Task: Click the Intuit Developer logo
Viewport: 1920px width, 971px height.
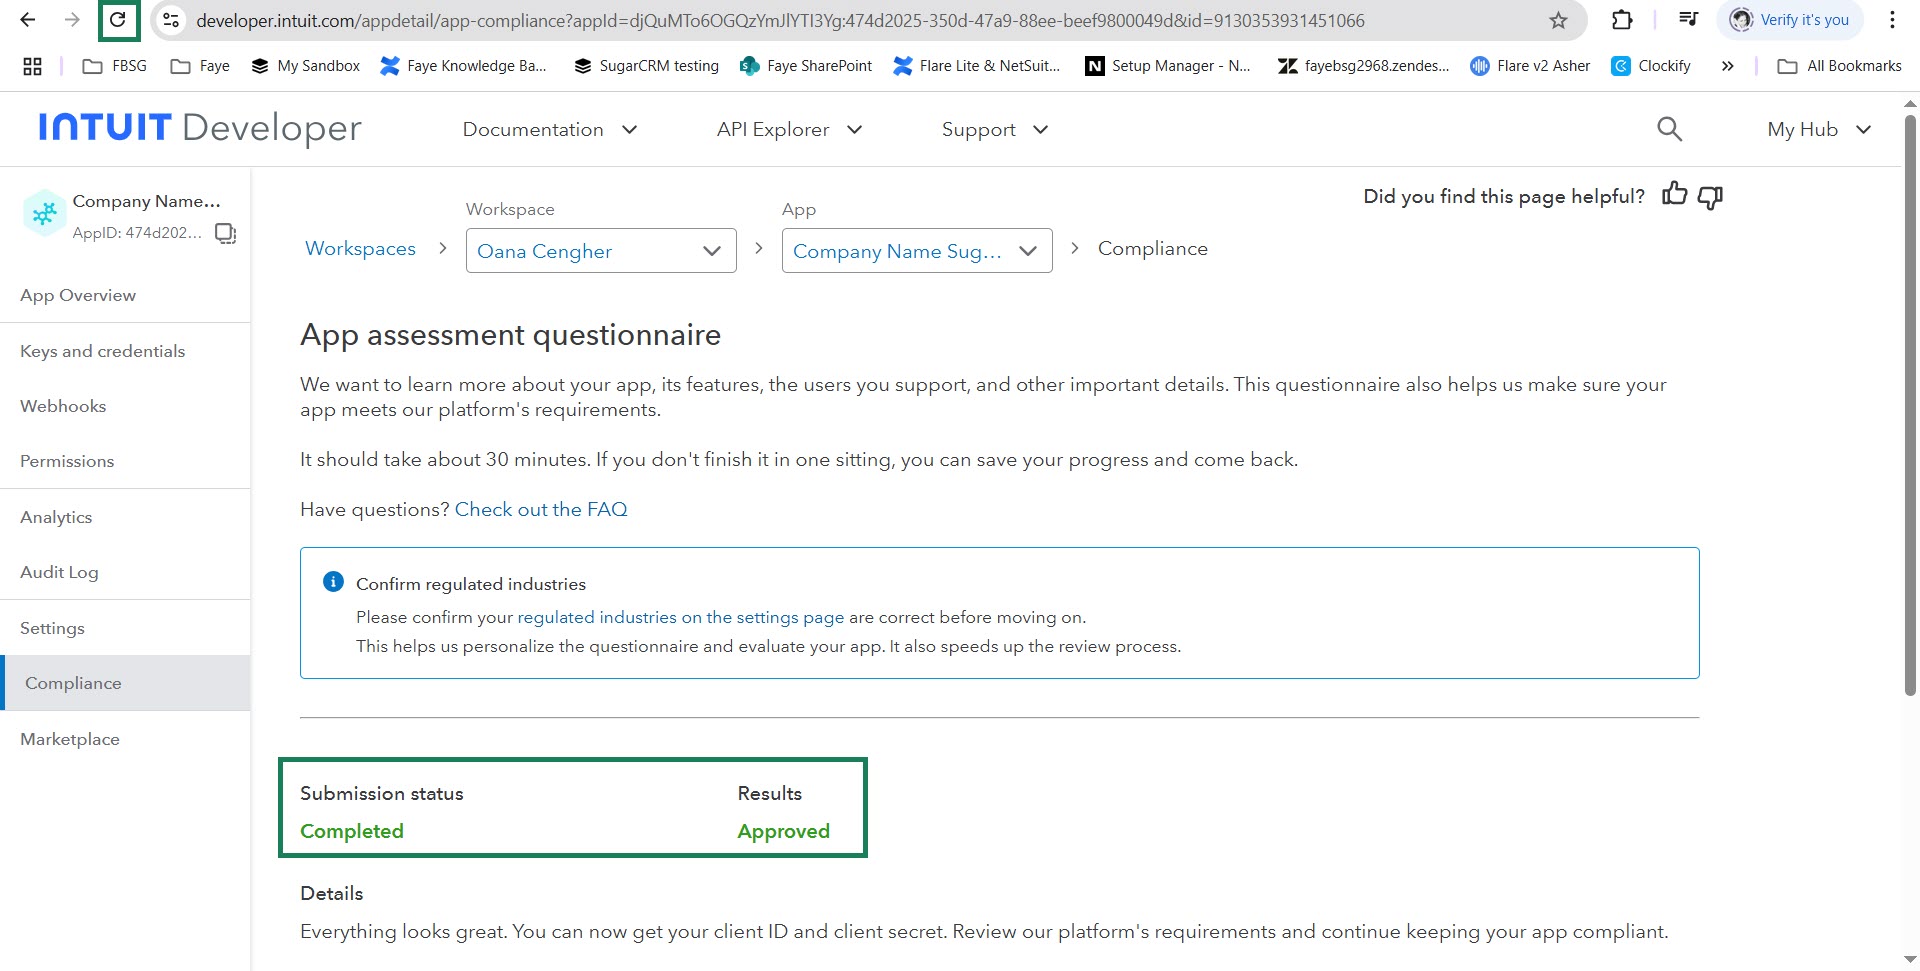Action: 200,128
